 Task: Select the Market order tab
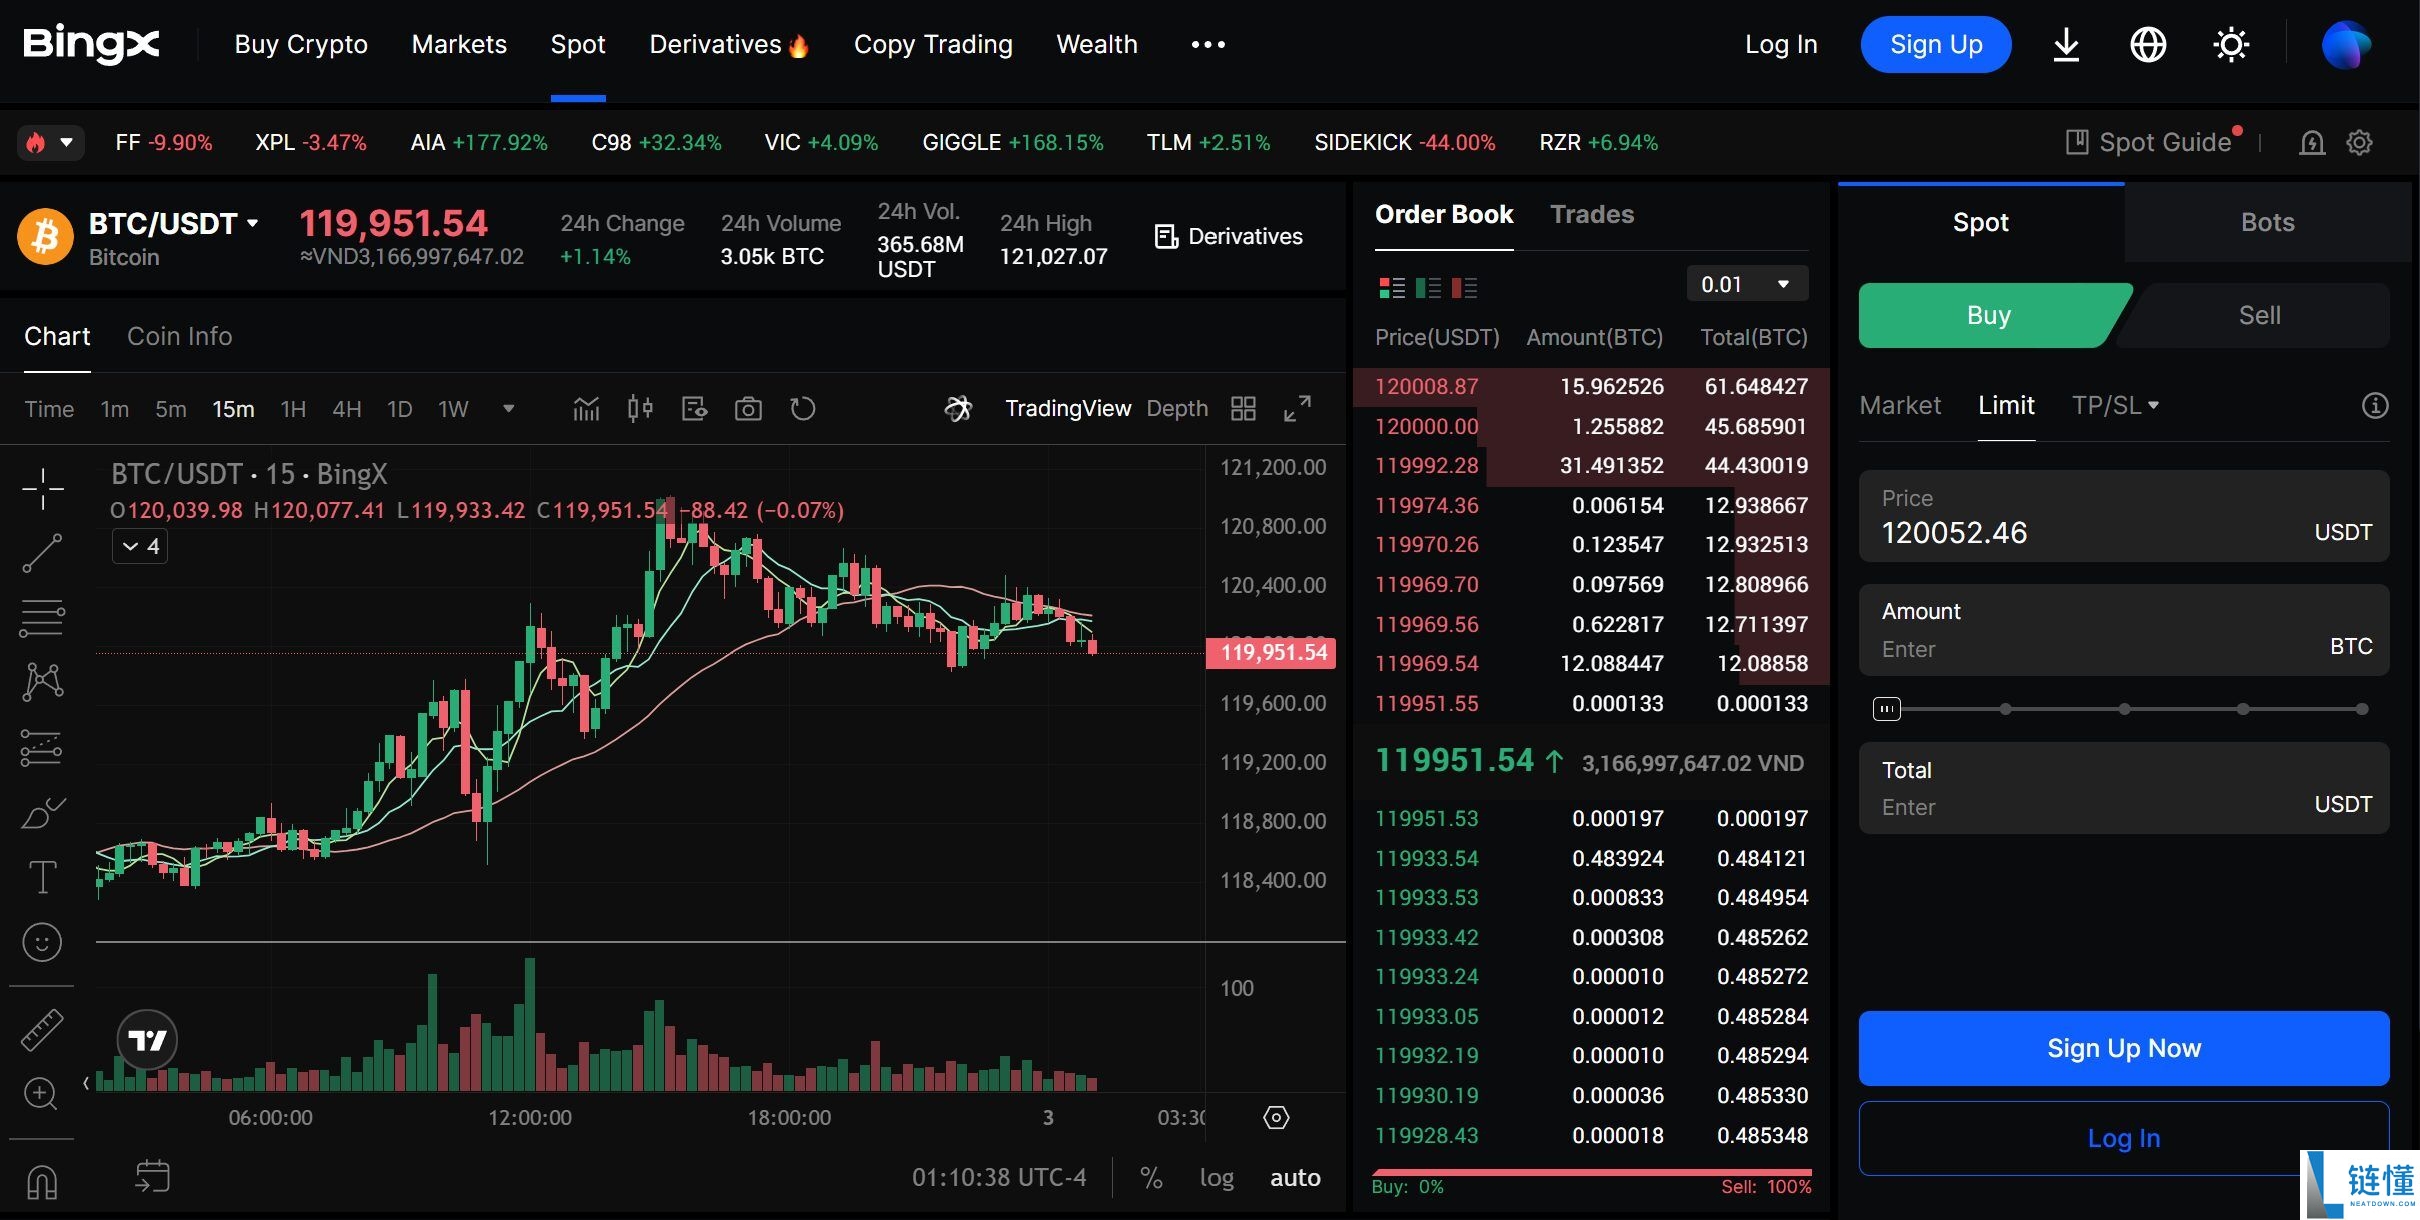click(1900, 405)
